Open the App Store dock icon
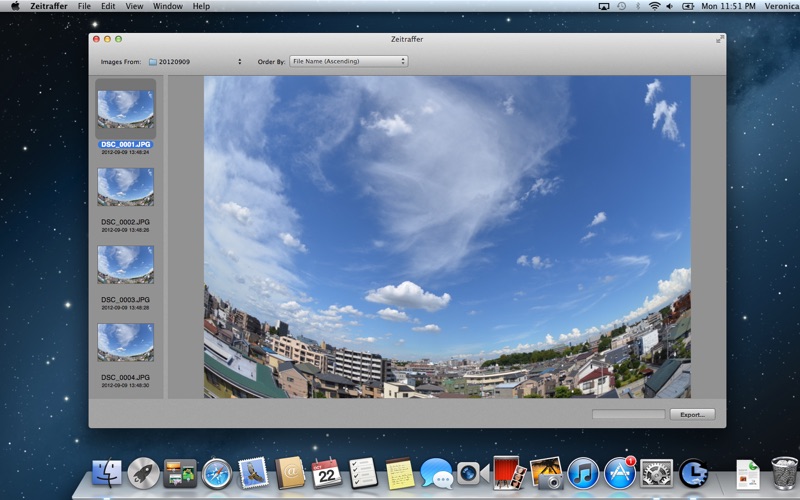Image resolution: width=800 pixels, height=500 pixels. (619, 472)
